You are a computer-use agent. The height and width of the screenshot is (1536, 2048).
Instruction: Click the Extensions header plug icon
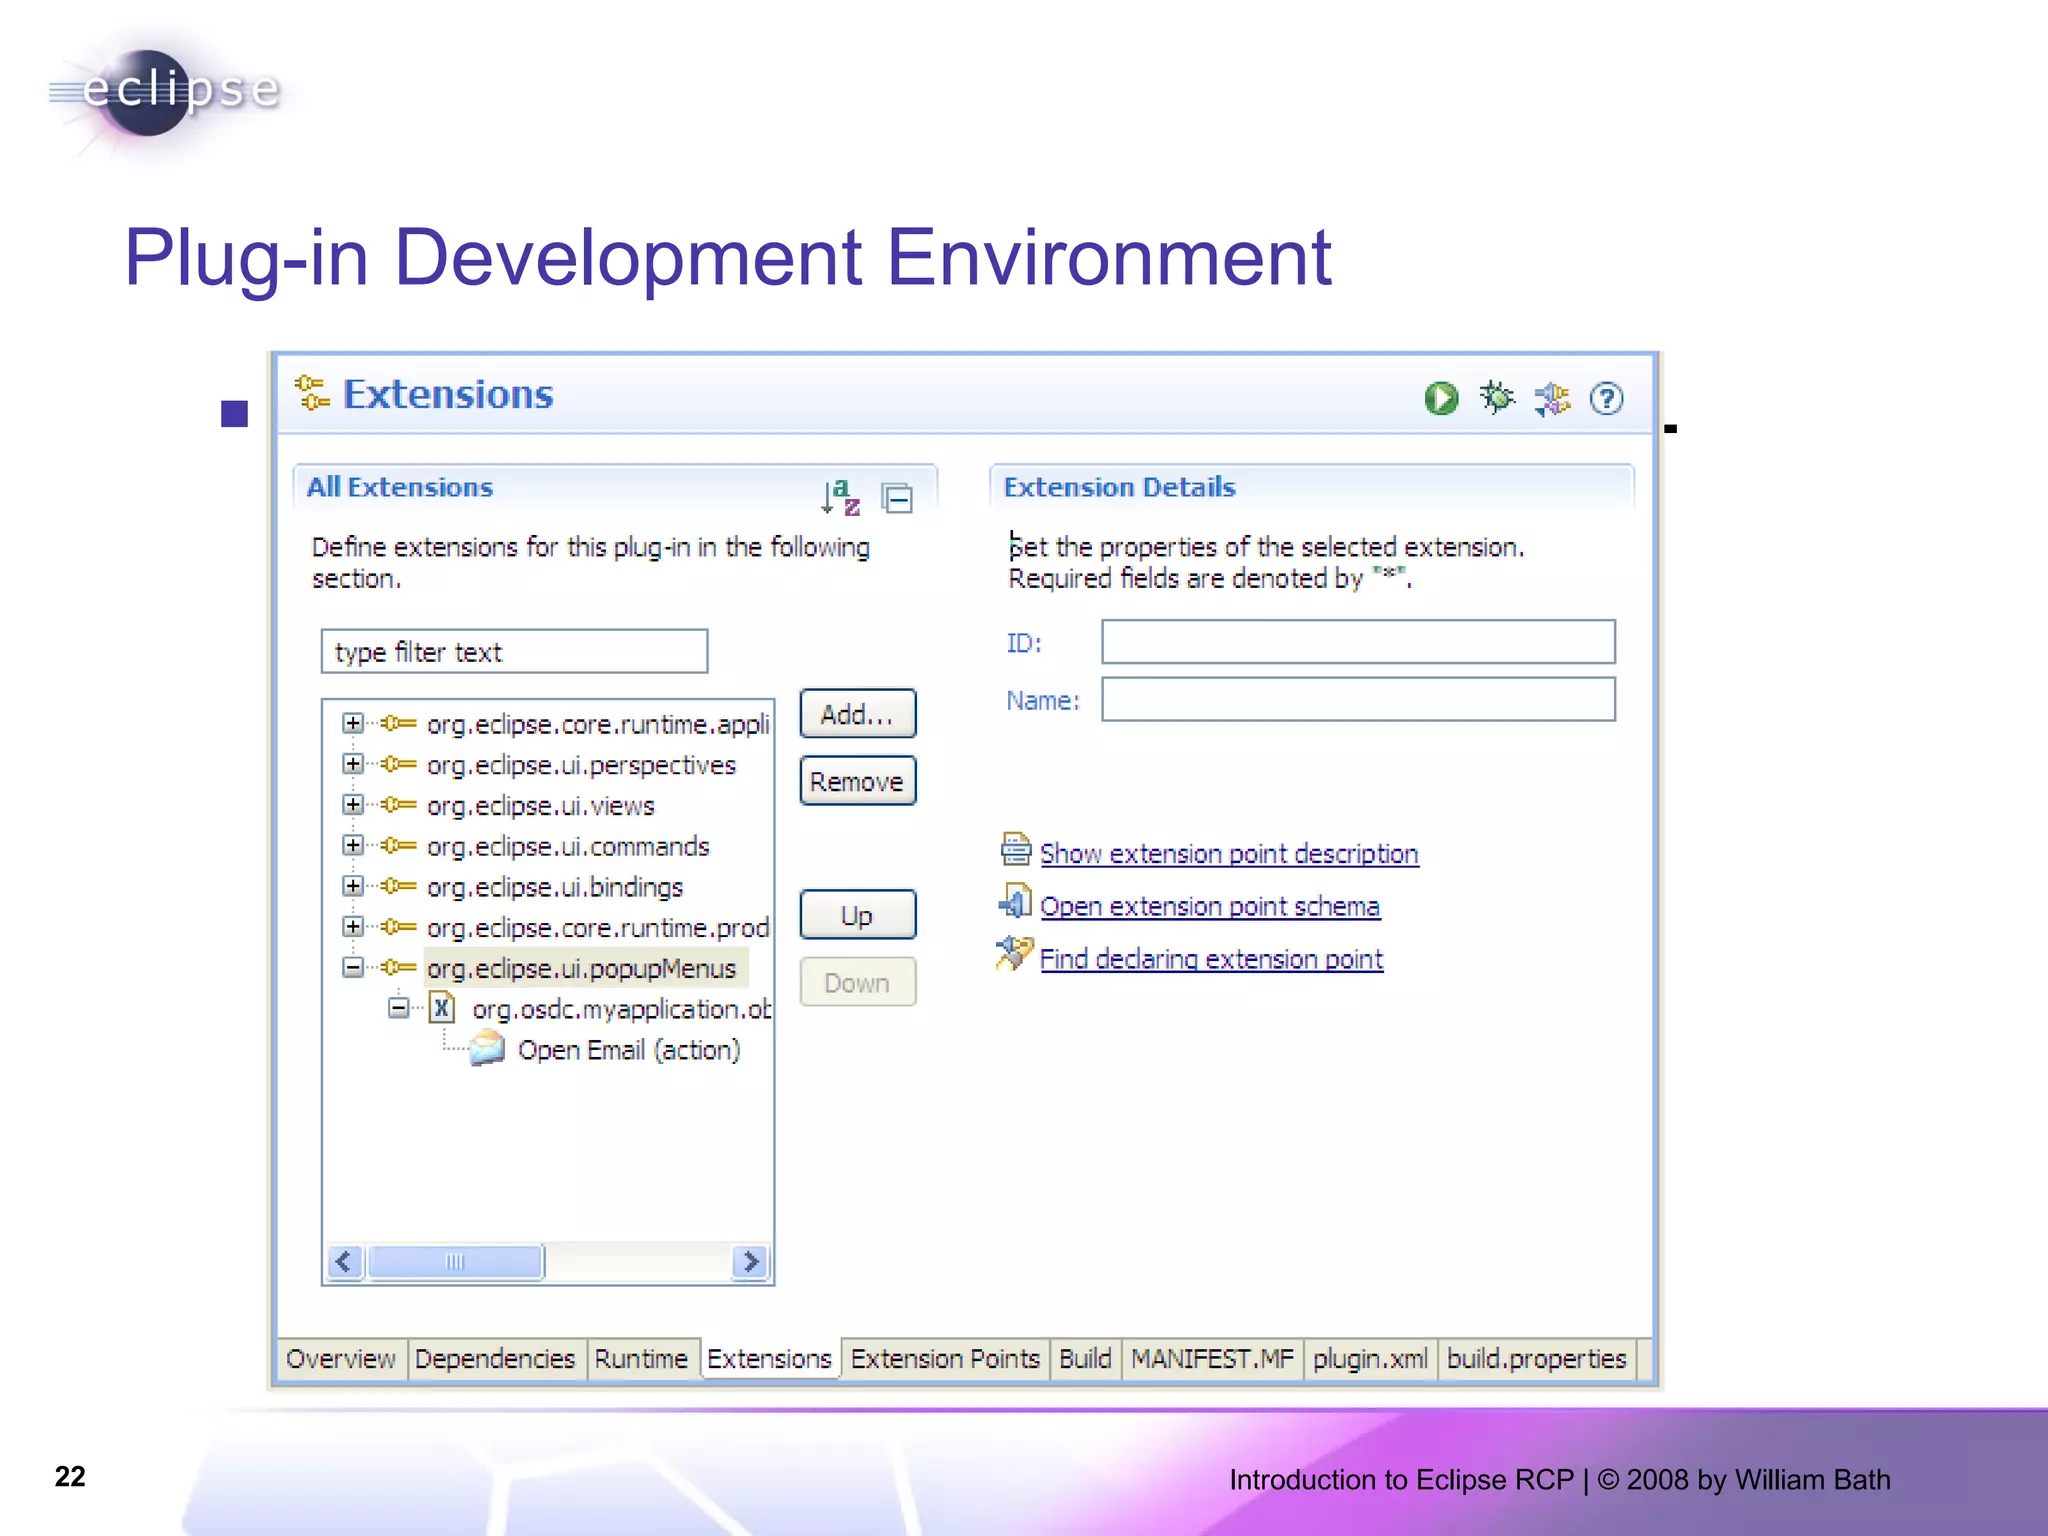(x=312, y=393)
